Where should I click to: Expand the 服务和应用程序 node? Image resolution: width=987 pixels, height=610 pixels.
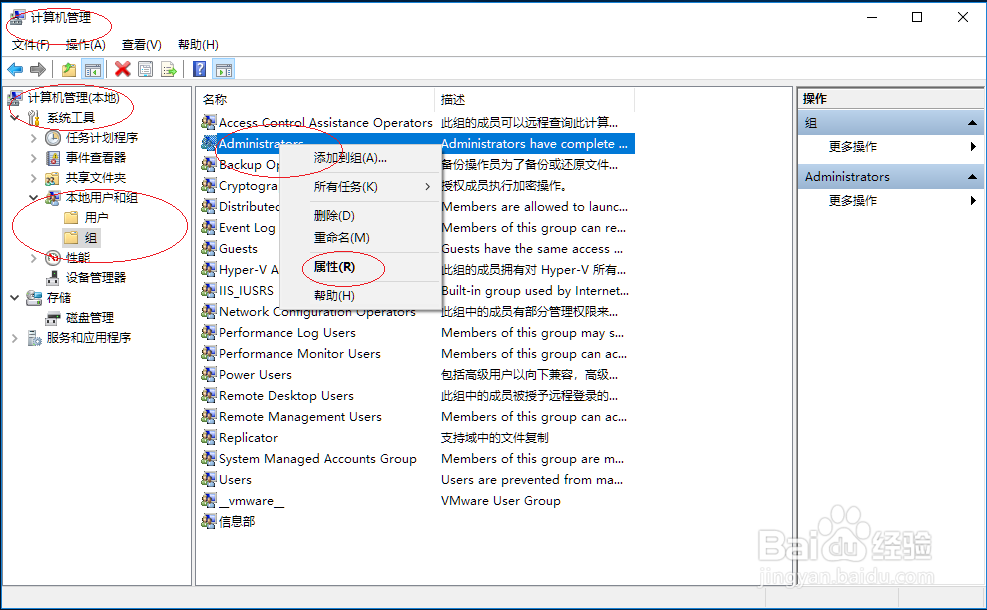click(x=14, y=337)
